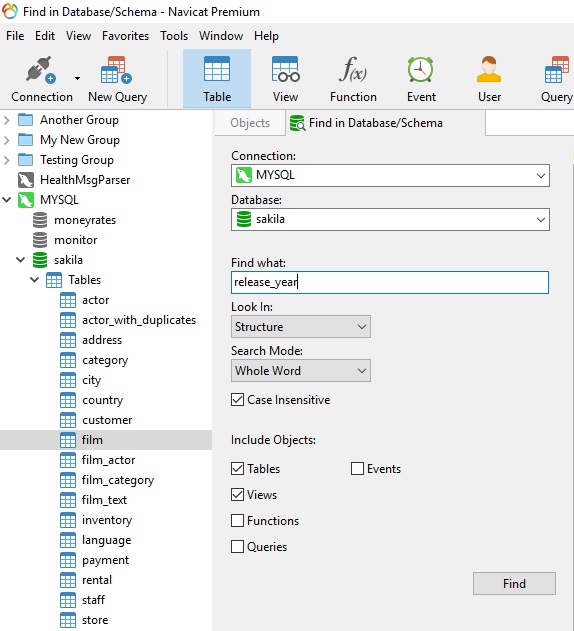This screenshot has width=574, height=631.
Task: Switch to the Objects tab
Action: click(x=250, y=123)
